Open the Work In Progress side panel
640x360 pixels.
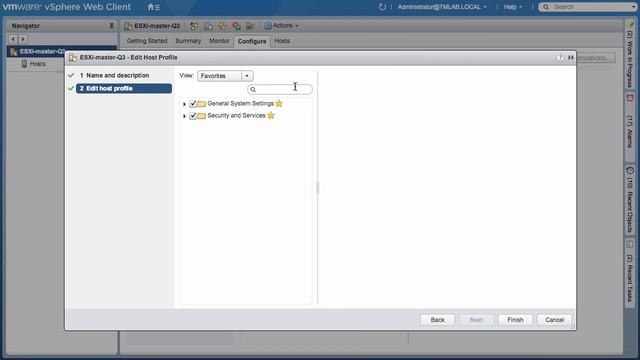(630, 55)
